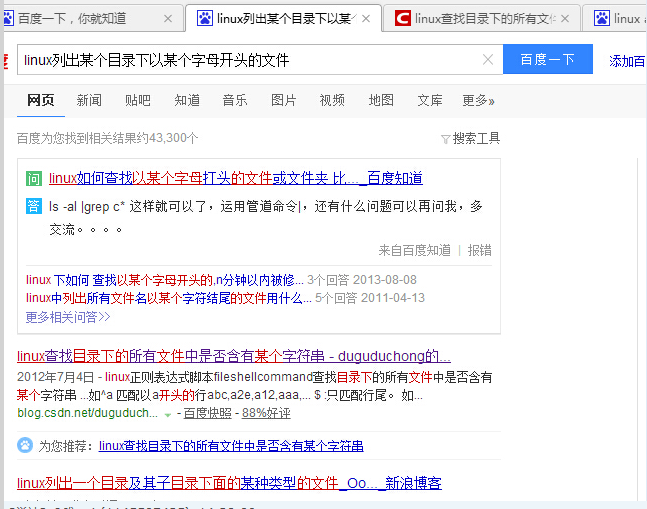Expand dropdown arrow beside blog.csdn.net URL
Screen dimensions: 647x509
pos(167,414)
